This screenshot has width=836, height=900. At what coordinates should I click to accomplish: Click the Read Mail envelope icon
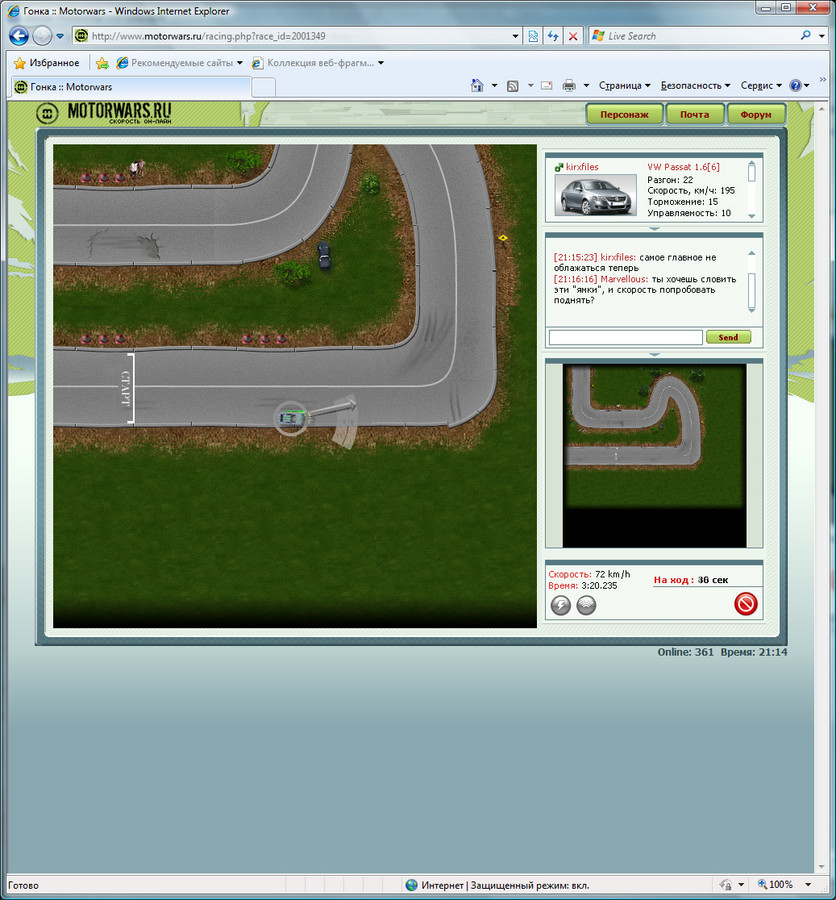click(x=547, y=86)
